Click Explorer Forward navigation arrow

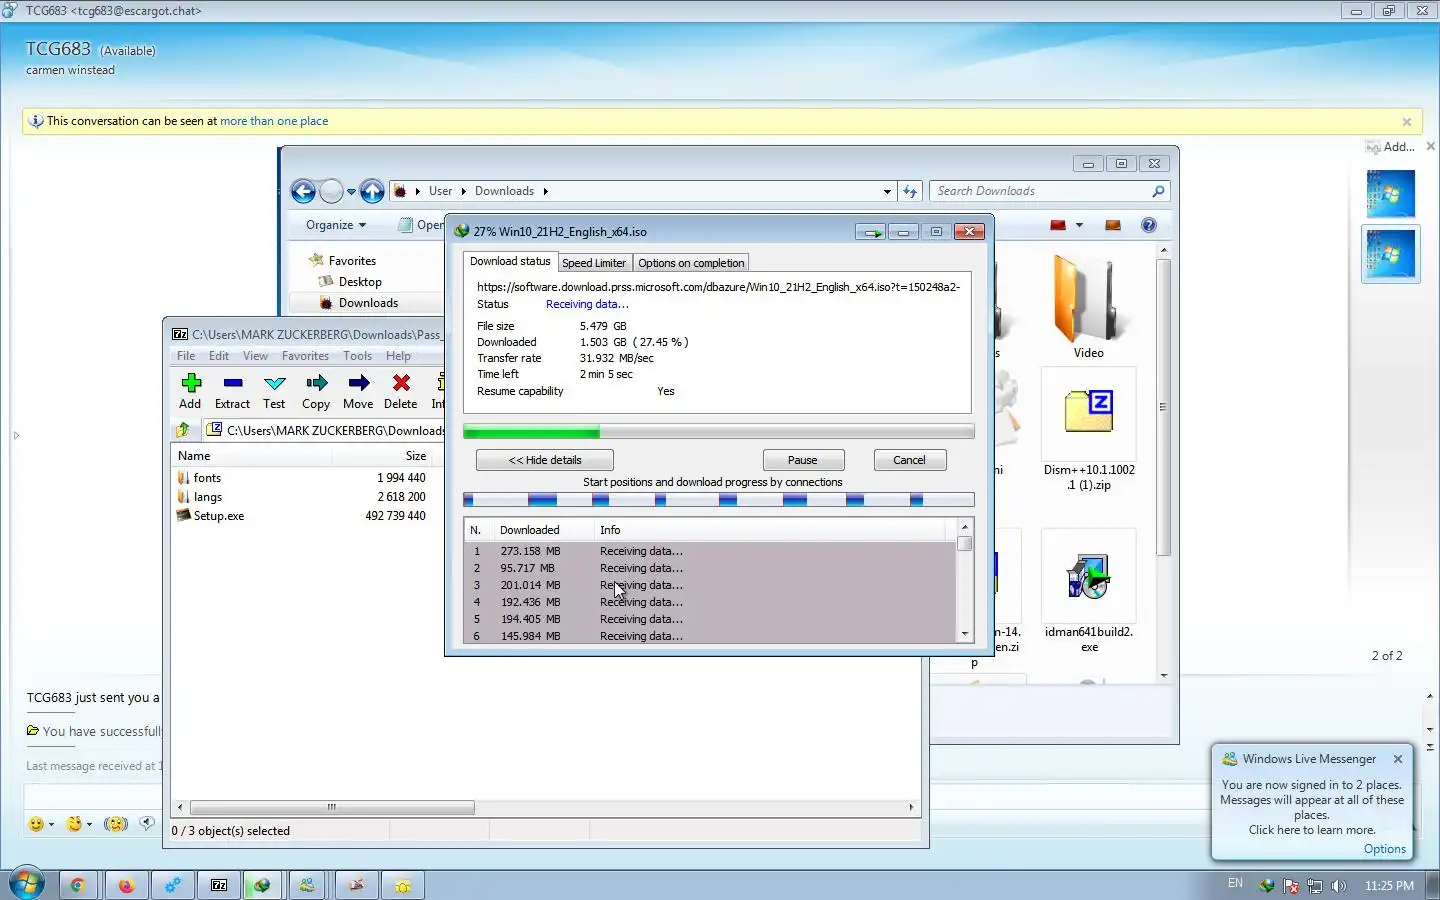[331, 191]
